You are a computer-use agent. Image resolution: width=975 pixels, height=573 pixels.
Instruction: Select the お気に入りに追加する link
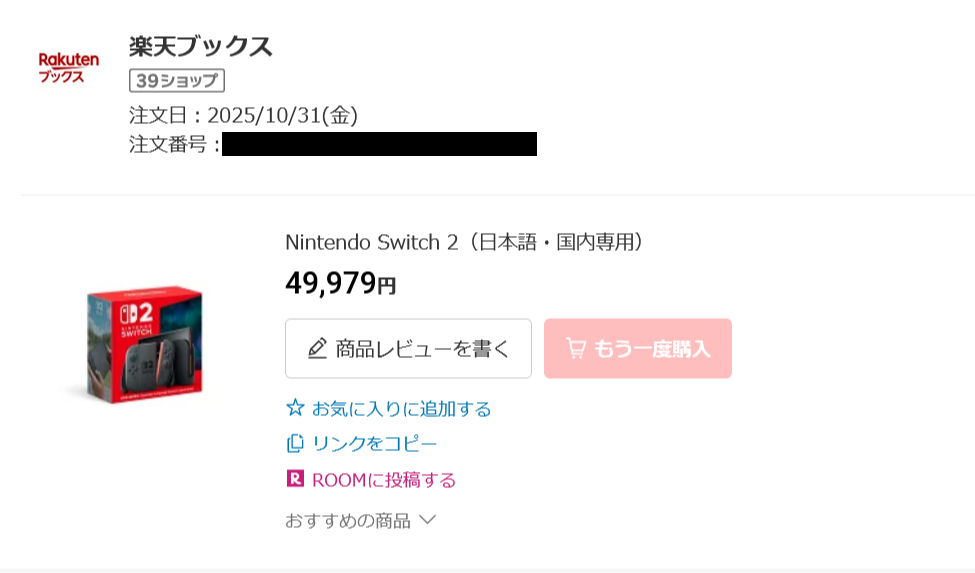(402, 409)
